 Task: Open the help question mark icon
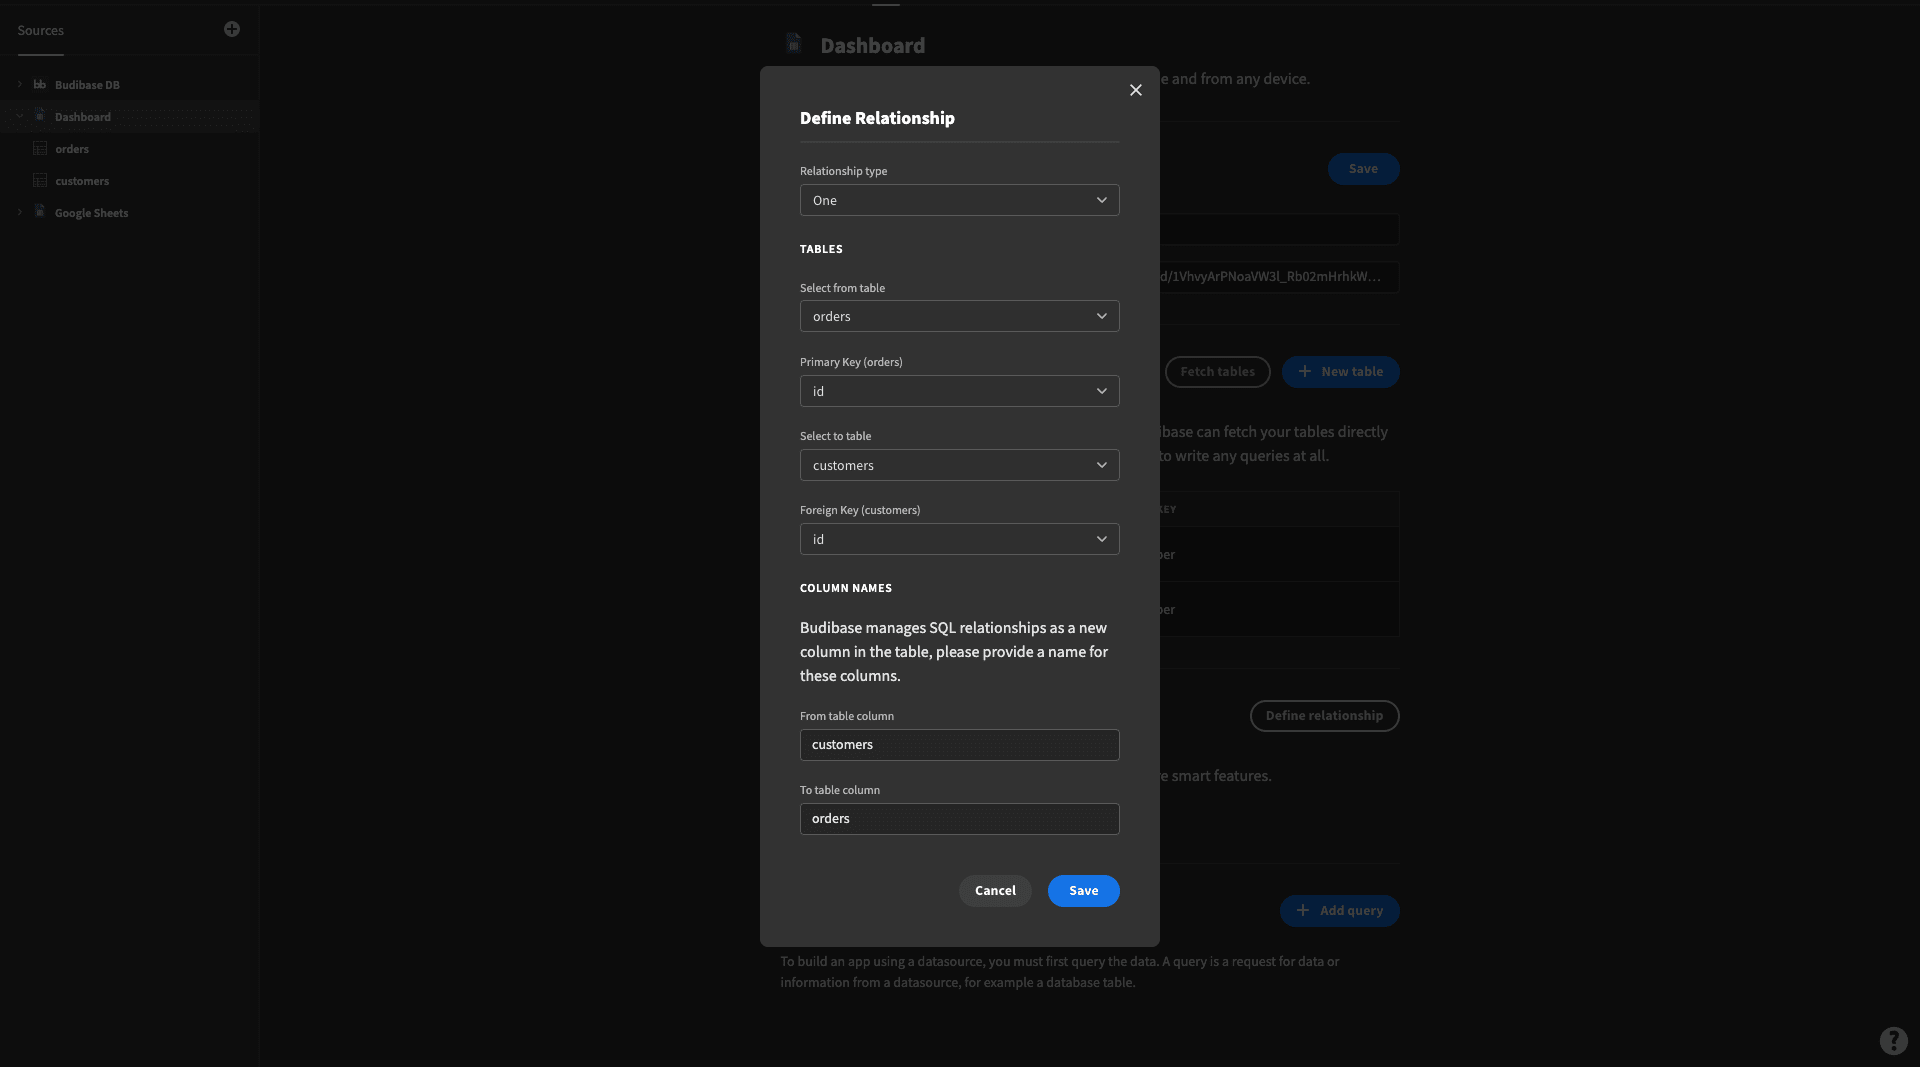point(1893,1041)
